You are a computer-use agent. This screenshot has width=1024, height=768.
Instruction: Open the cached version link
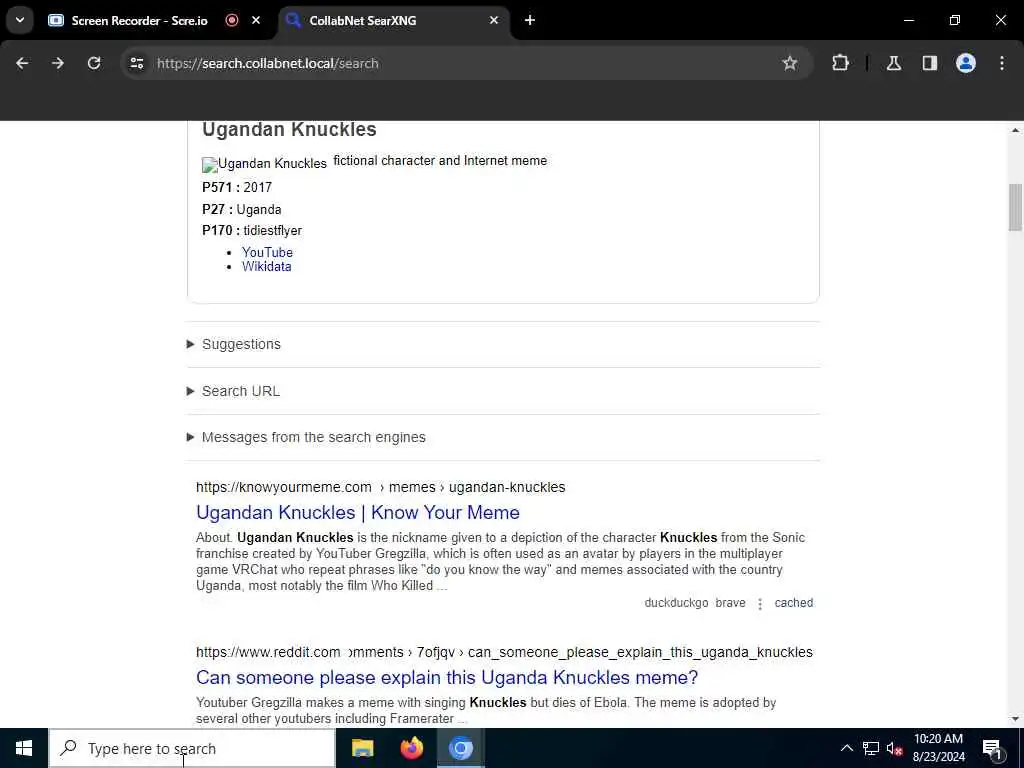click(793, 603)
